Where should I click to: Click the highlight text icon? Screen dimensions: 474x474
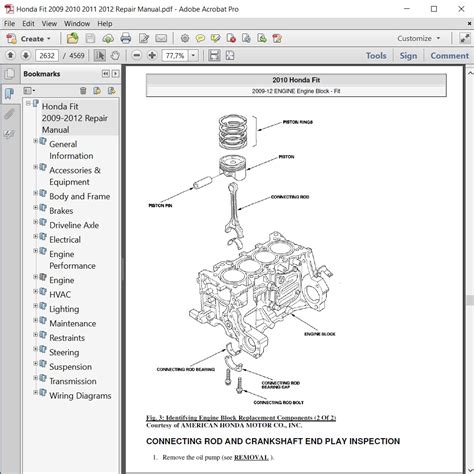(216, 39)
